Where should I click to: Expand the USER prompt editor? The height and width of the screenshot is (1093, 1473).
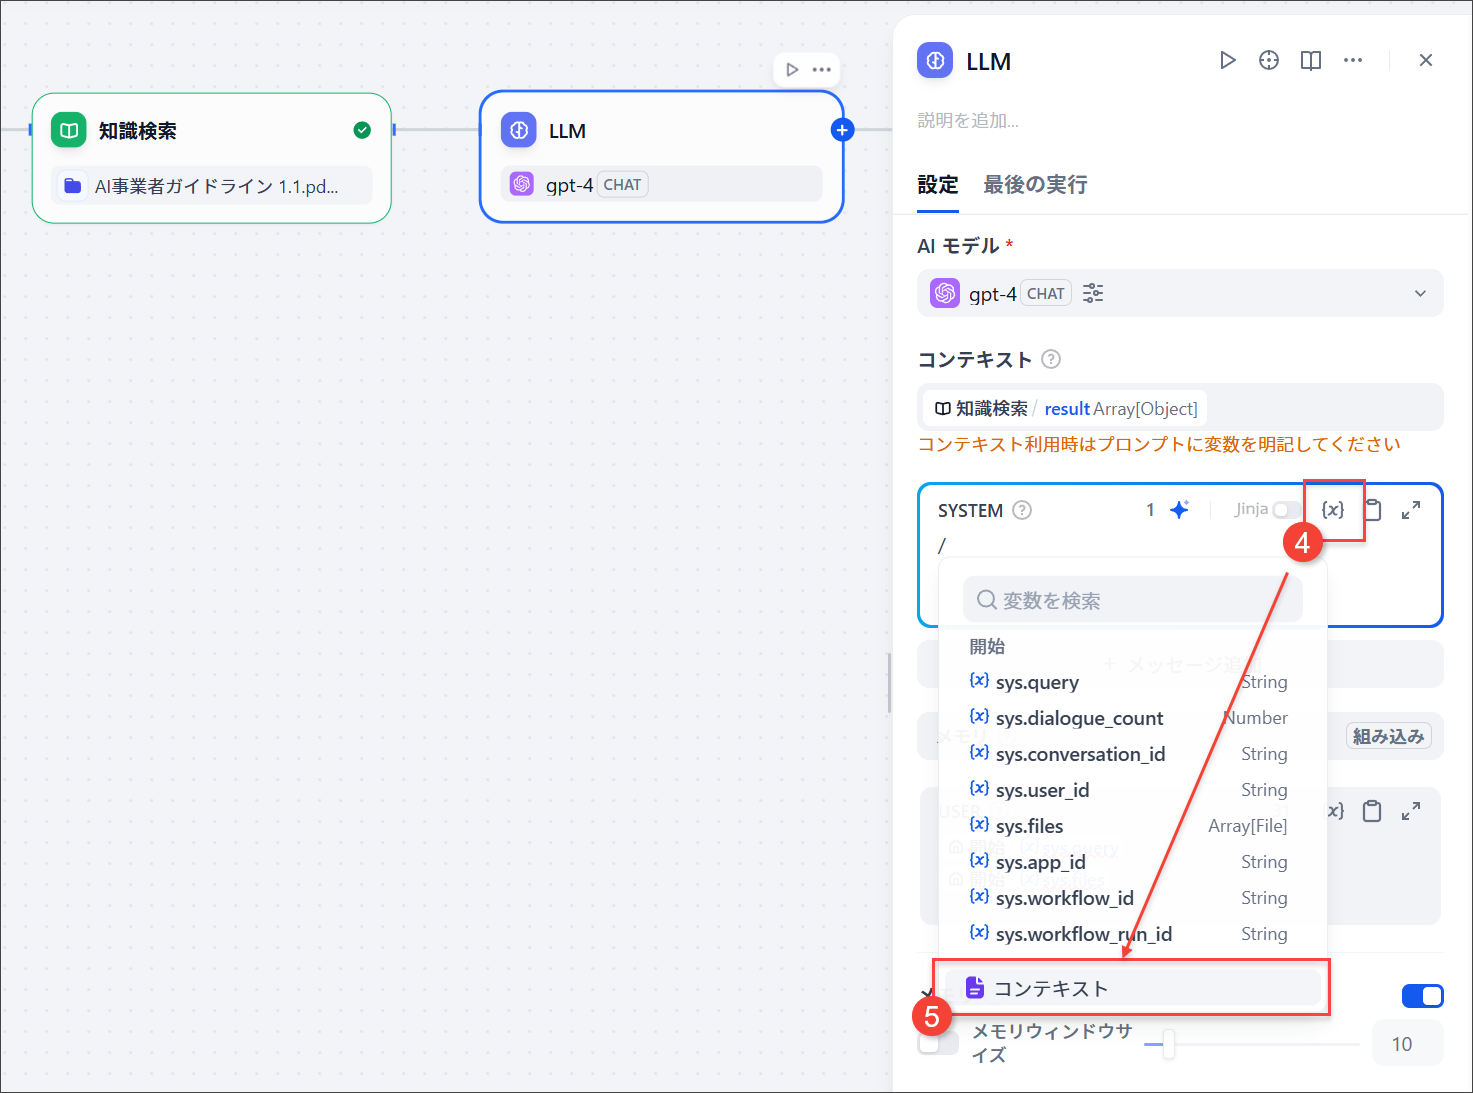click(1411, 811)
